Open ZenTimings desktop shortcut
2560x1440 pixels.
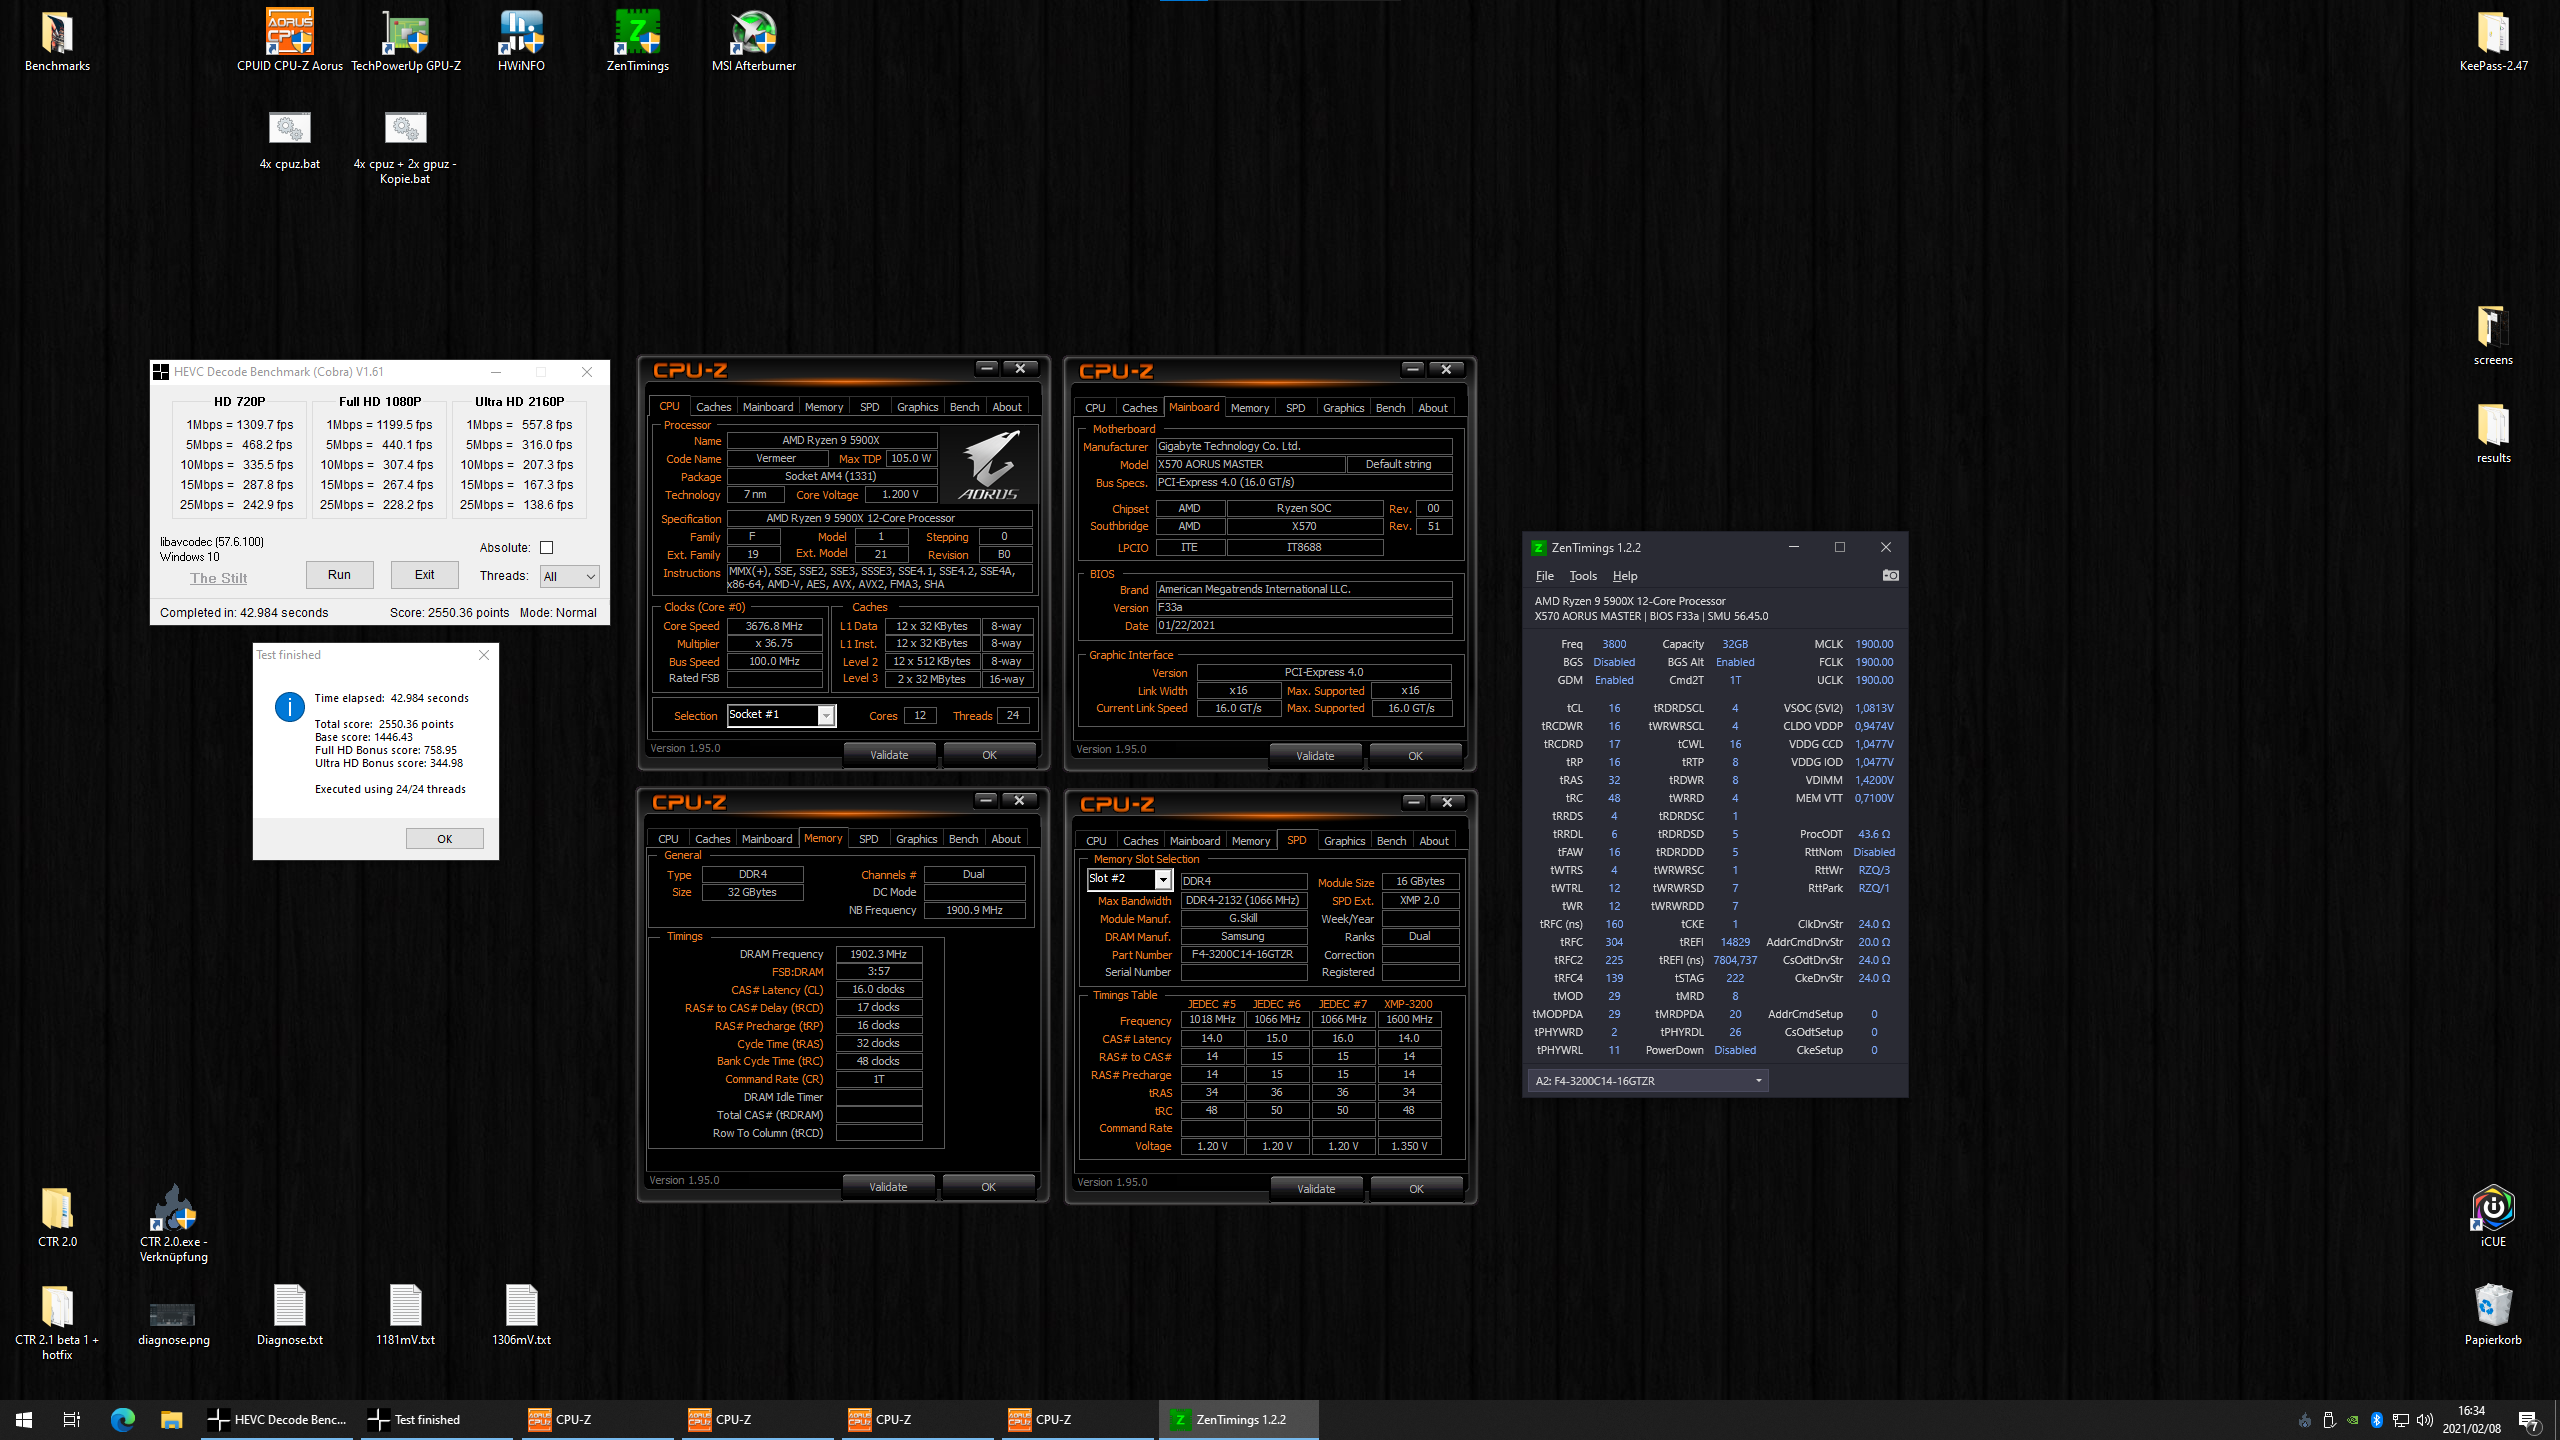tap(638, 40)
